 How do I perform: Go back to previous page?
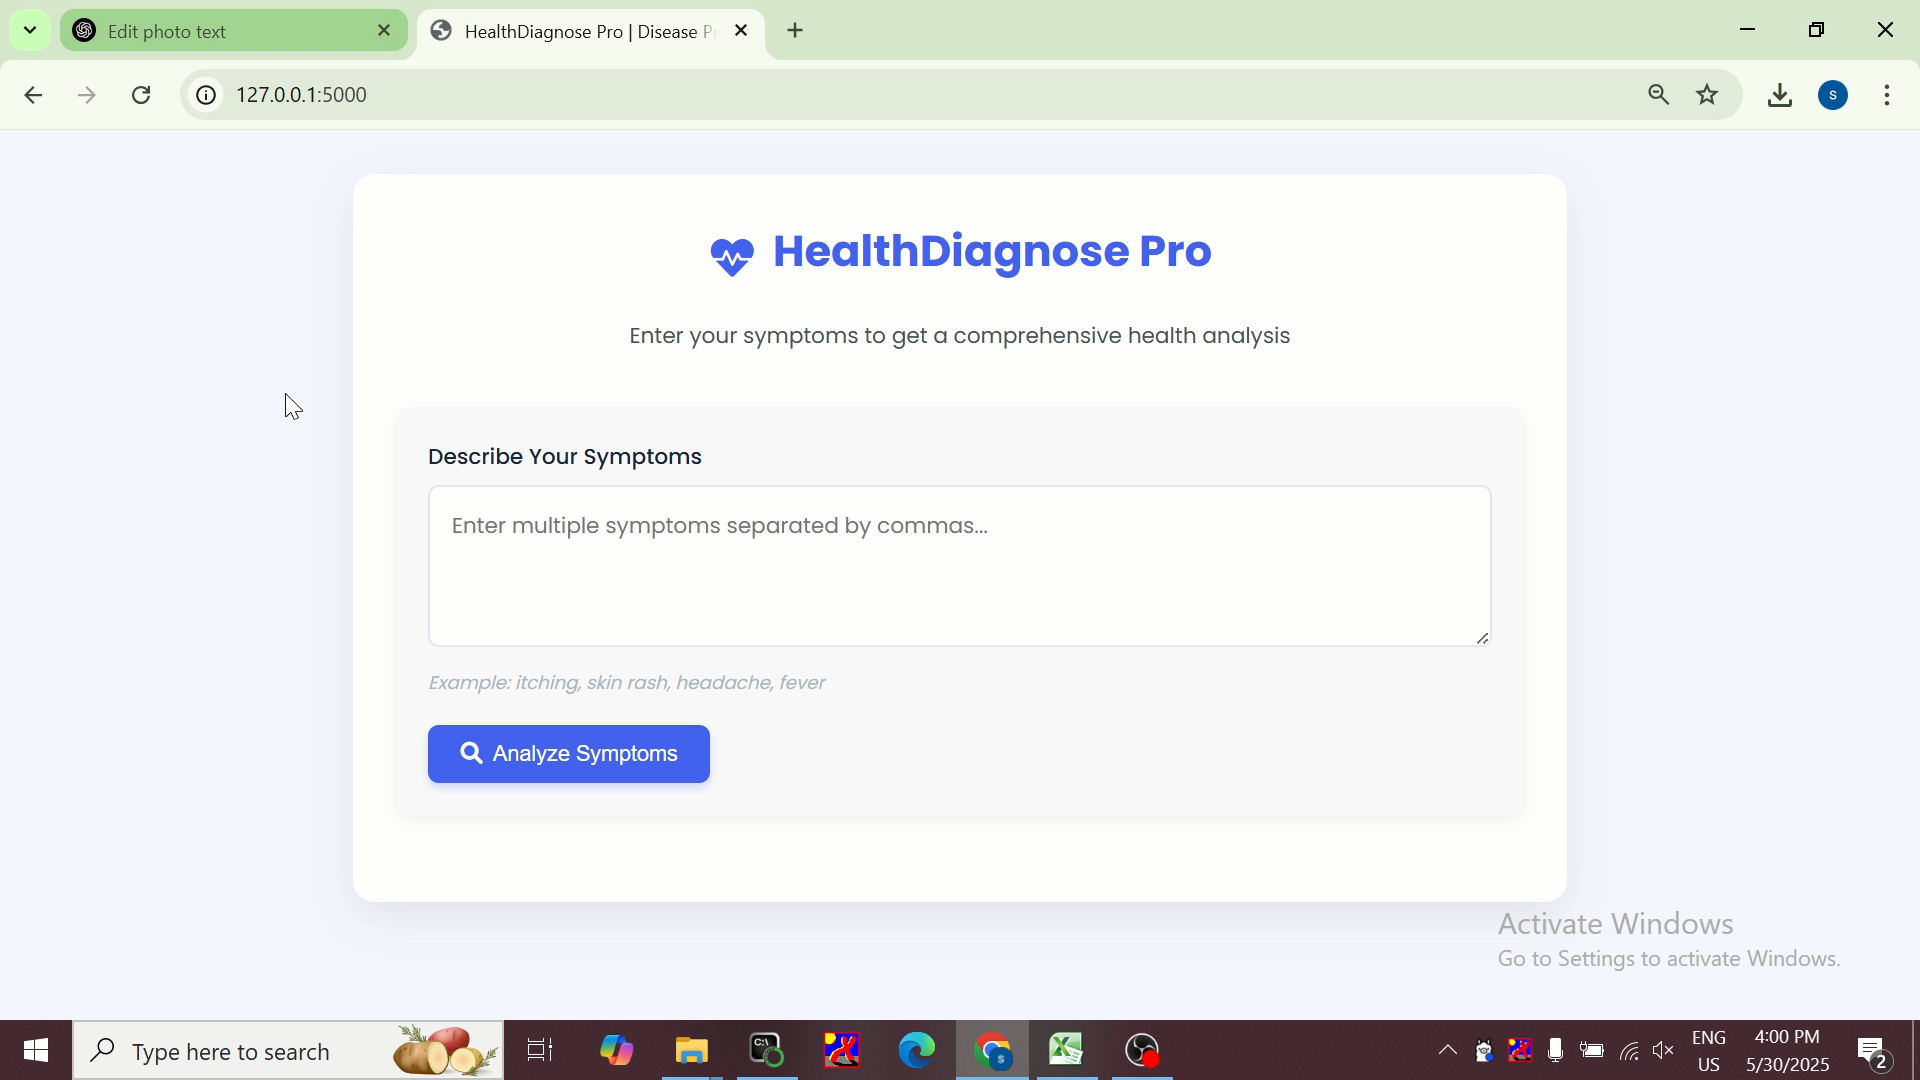[x=33, y=95]
